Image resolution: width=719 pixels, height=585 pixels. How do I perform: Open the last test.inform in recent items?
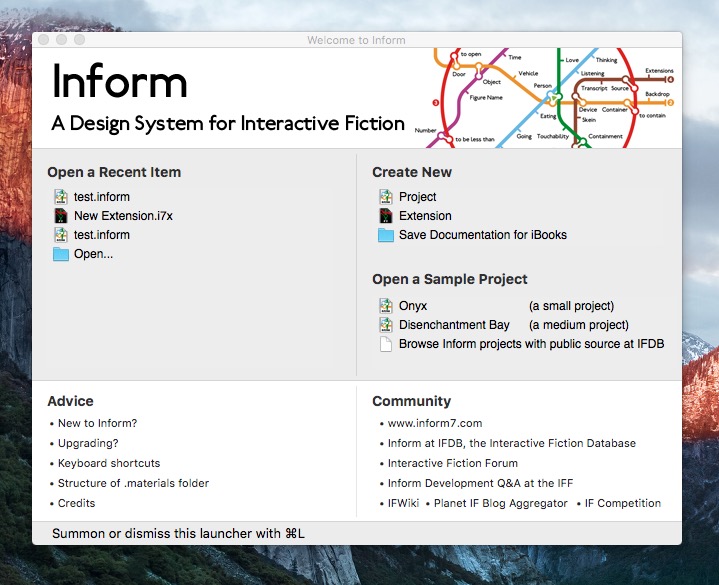(x=101, y=235)
